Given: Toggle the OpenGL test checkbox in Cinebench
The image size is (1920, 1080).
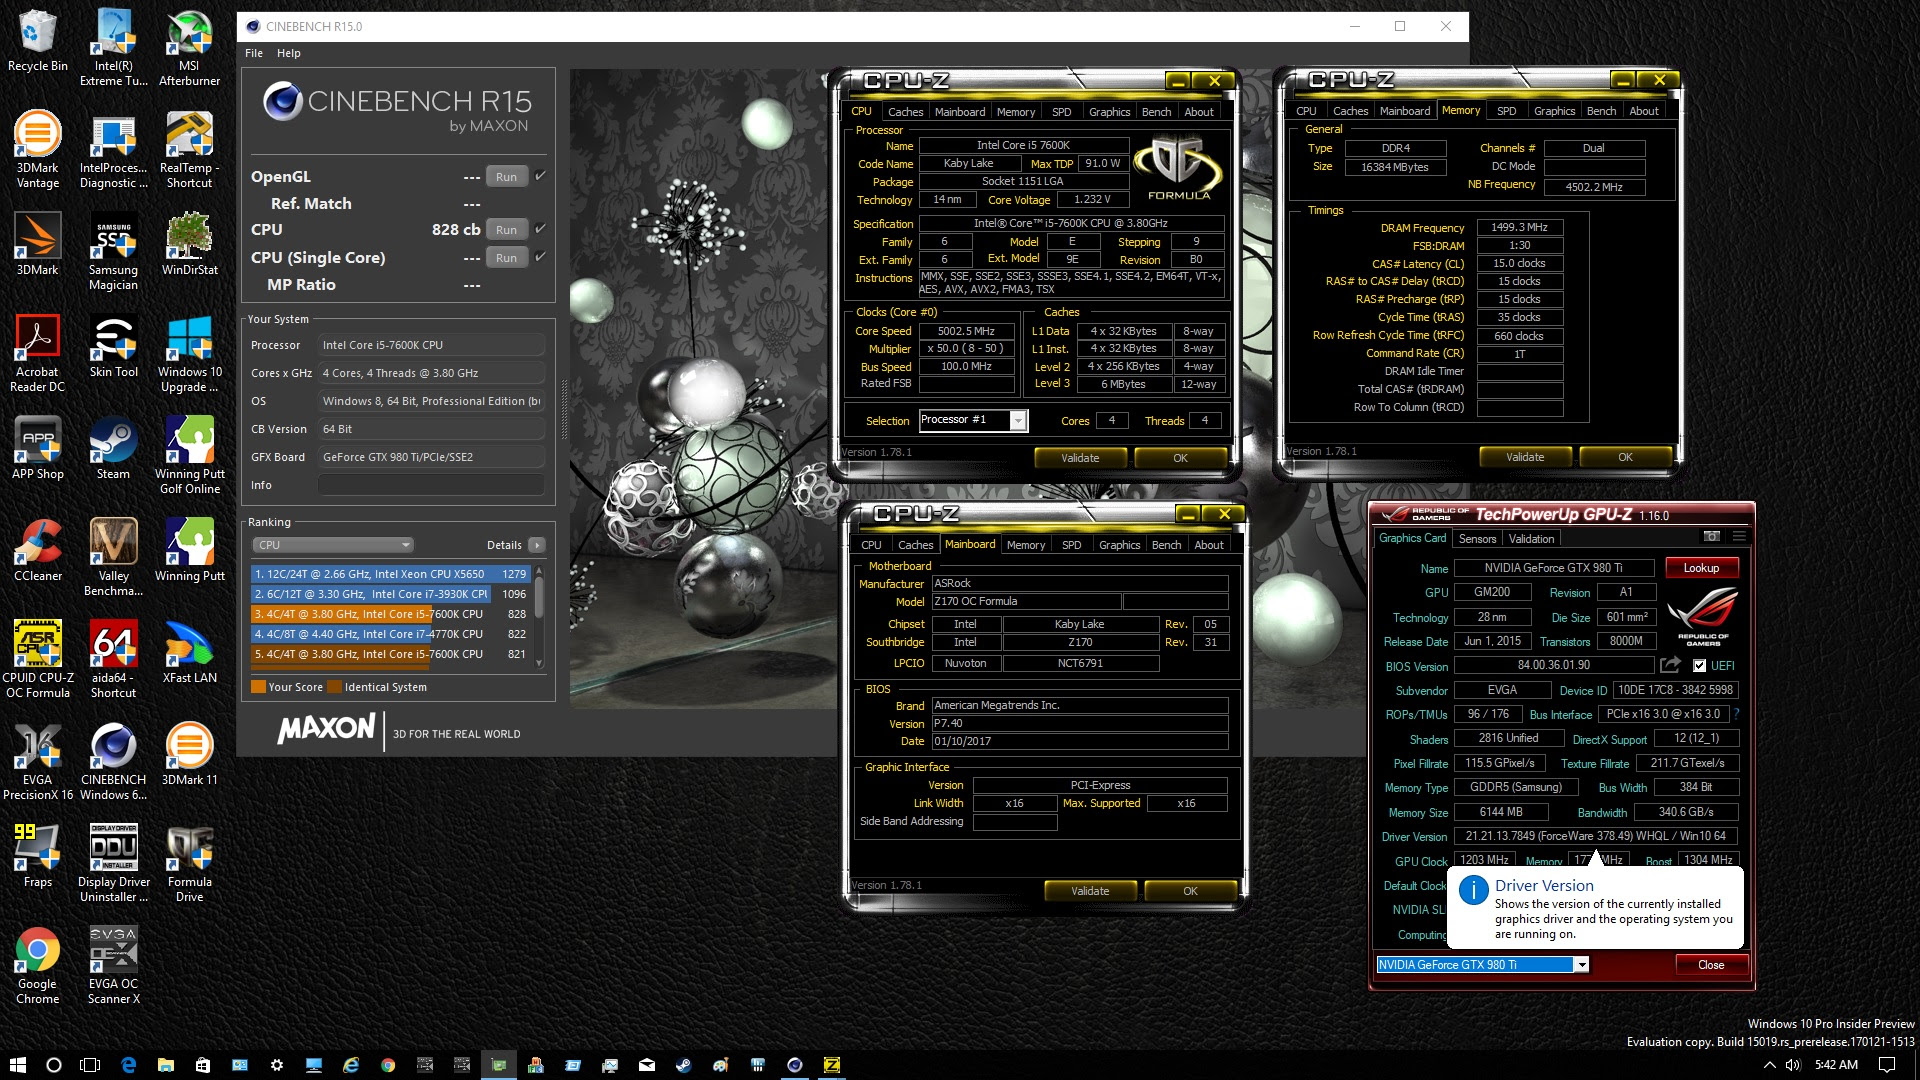Looking at the screenshot, I should pos(540,176).
